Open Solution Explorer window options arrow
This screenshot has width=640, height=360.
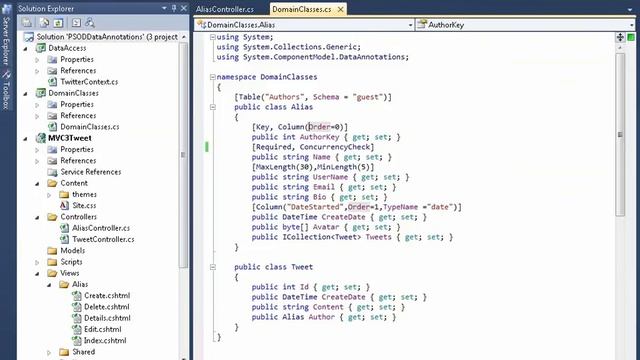[164, 8]
